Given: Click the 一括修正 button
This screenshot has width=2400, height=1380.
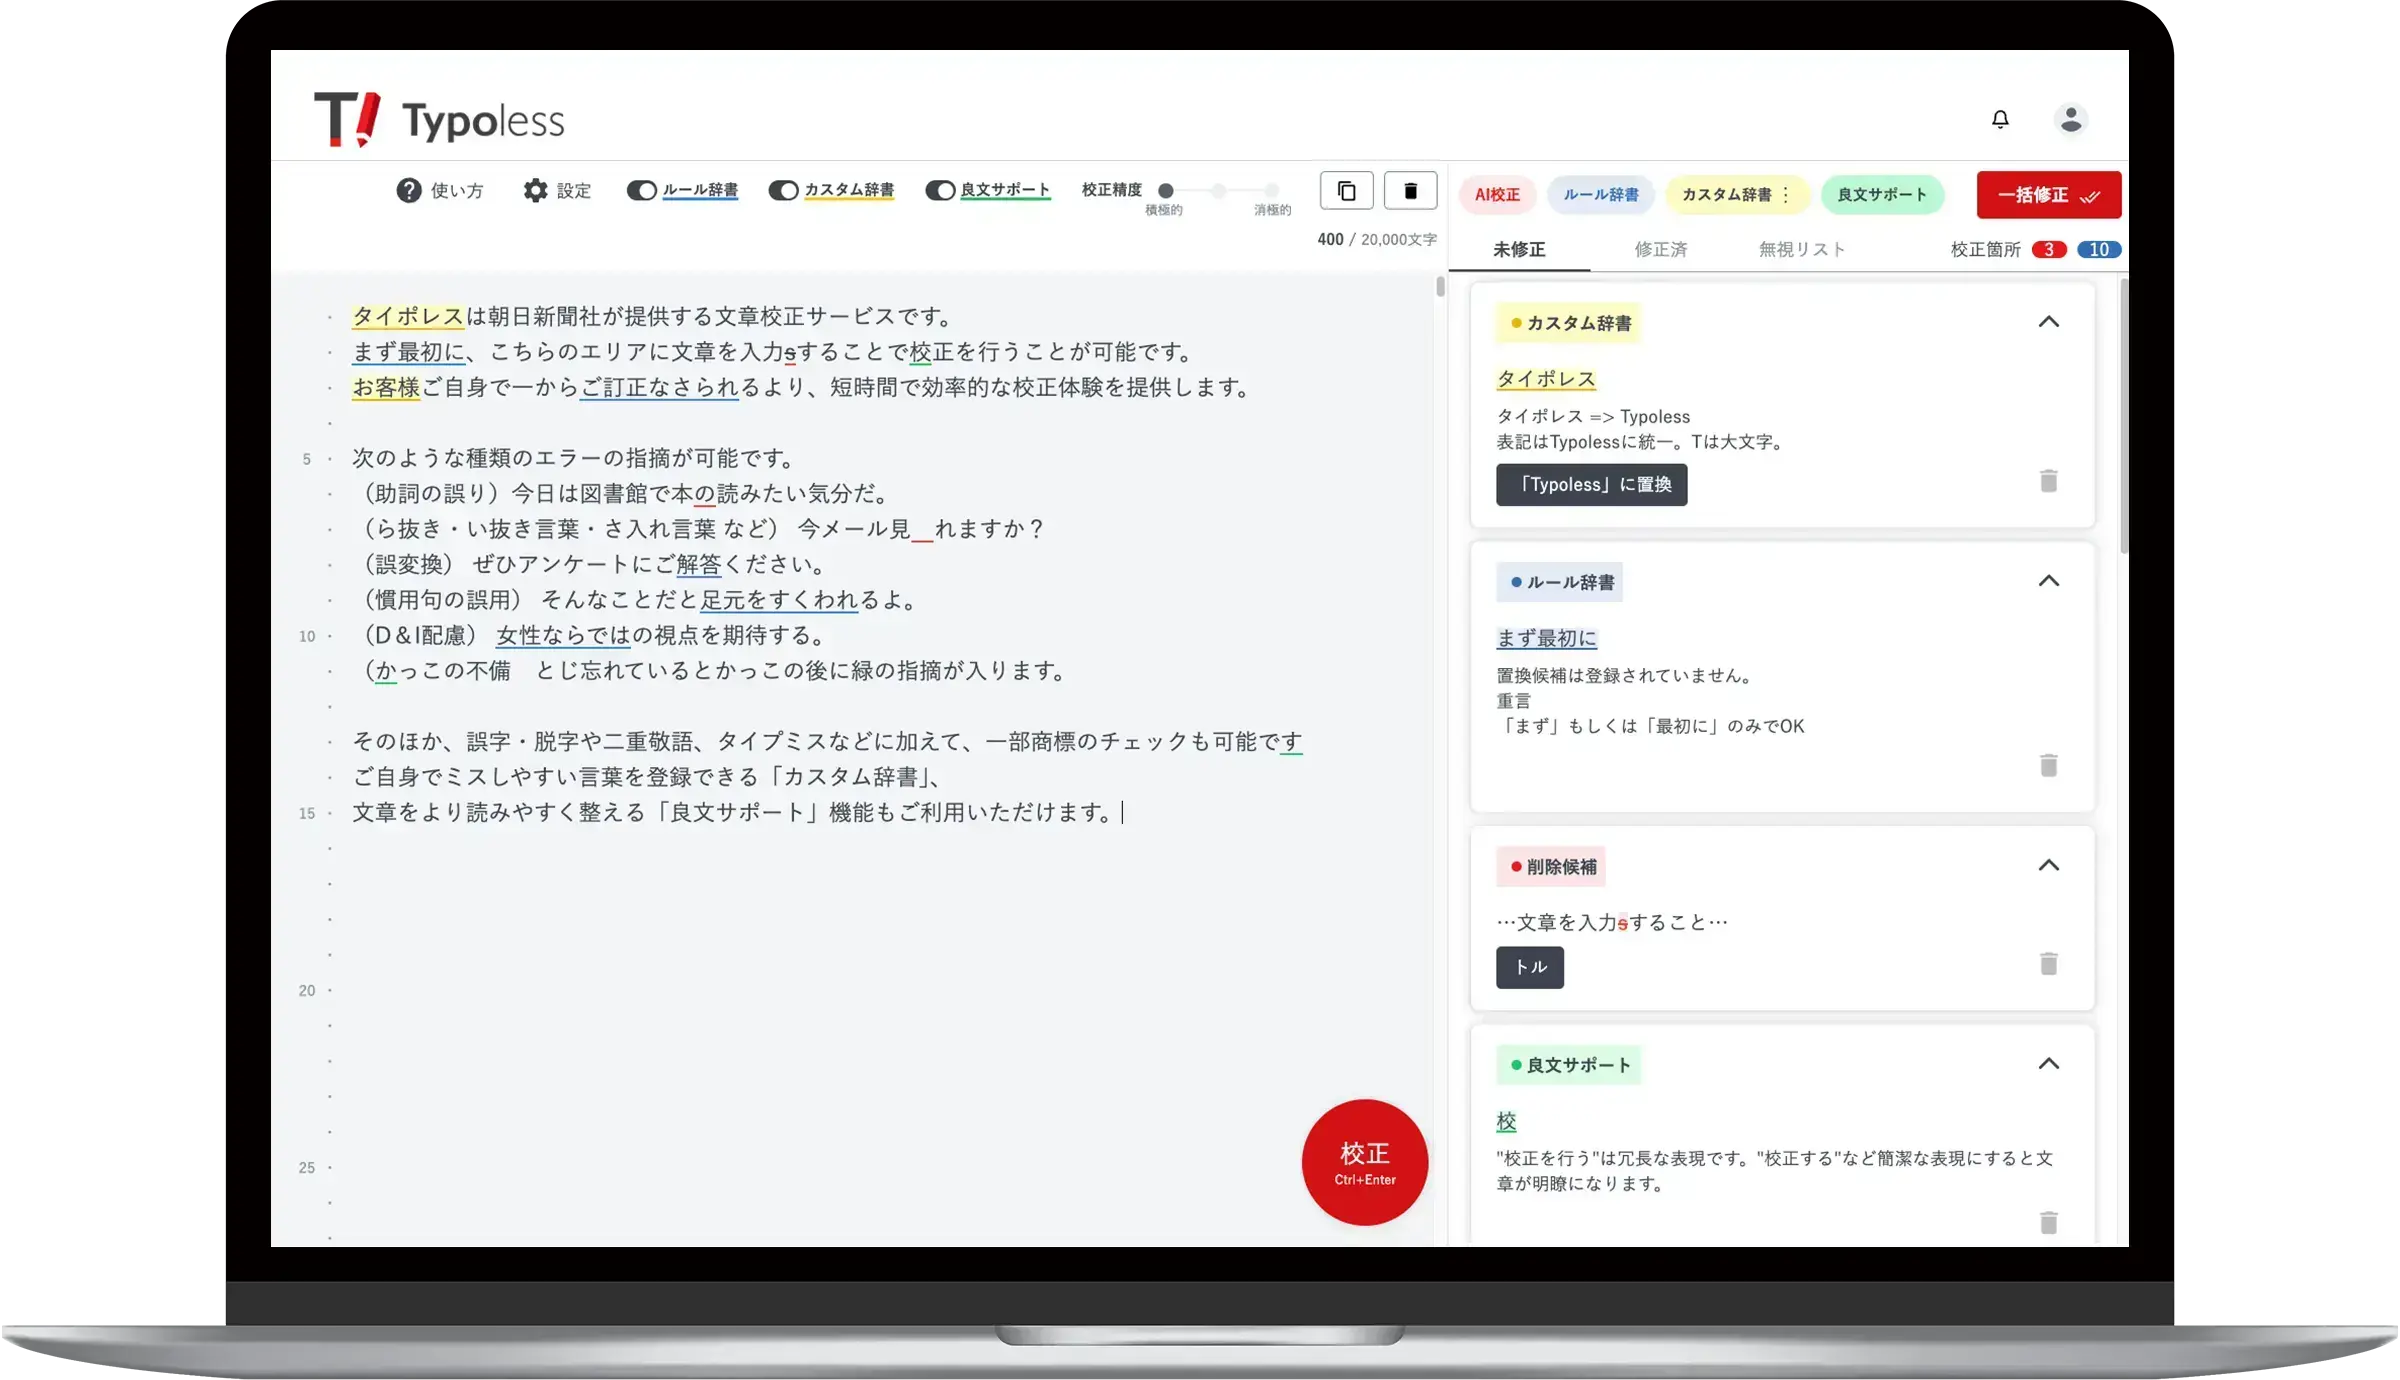Looking at the screenshot, I should pos(2048,195).
